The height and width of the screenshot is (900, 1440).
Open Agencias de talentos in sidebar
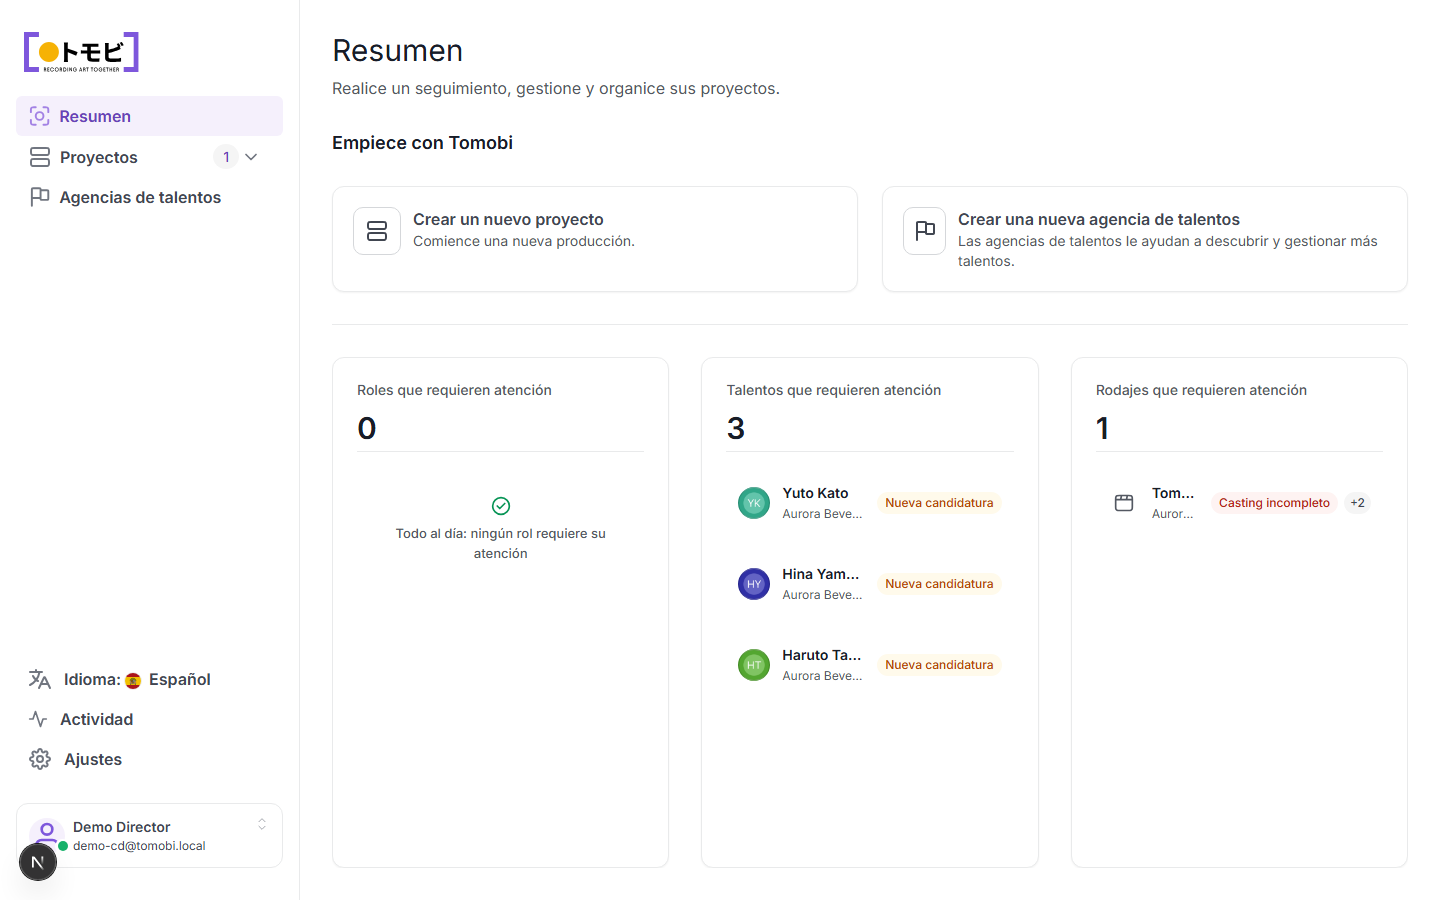[149, 197]
